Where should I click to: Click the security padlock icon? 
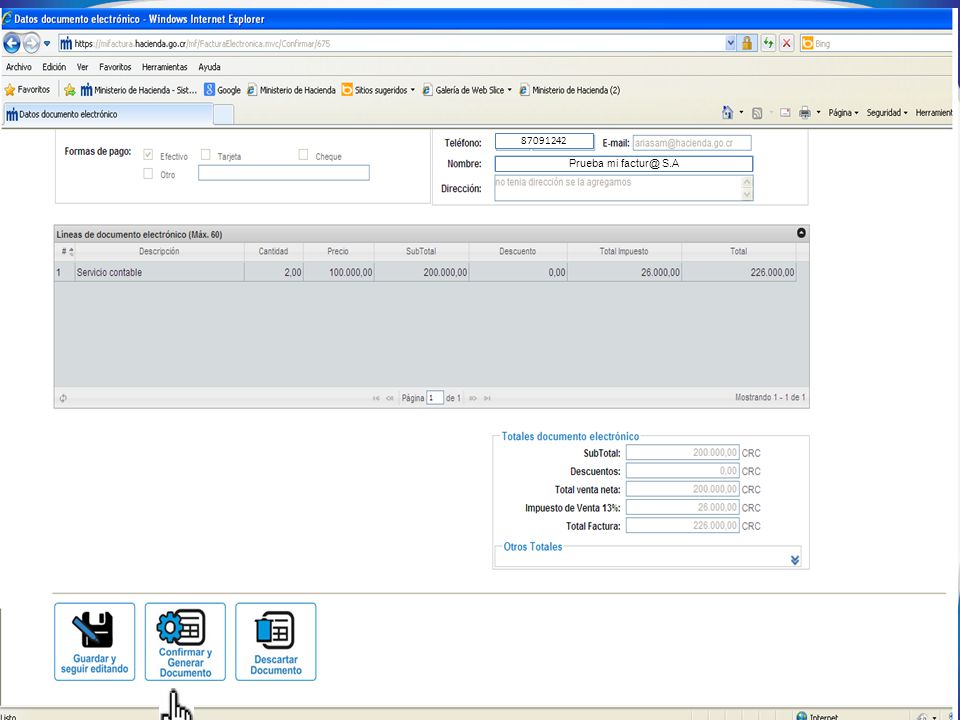click(747, 43)
